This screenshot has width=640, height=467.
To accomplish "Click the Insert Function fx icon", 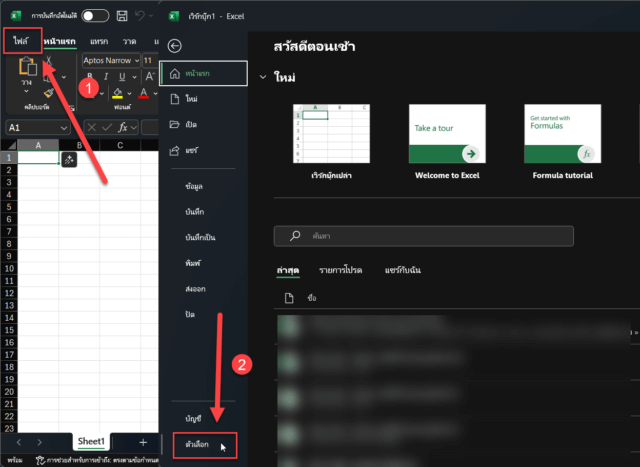I will coord(122,128).
